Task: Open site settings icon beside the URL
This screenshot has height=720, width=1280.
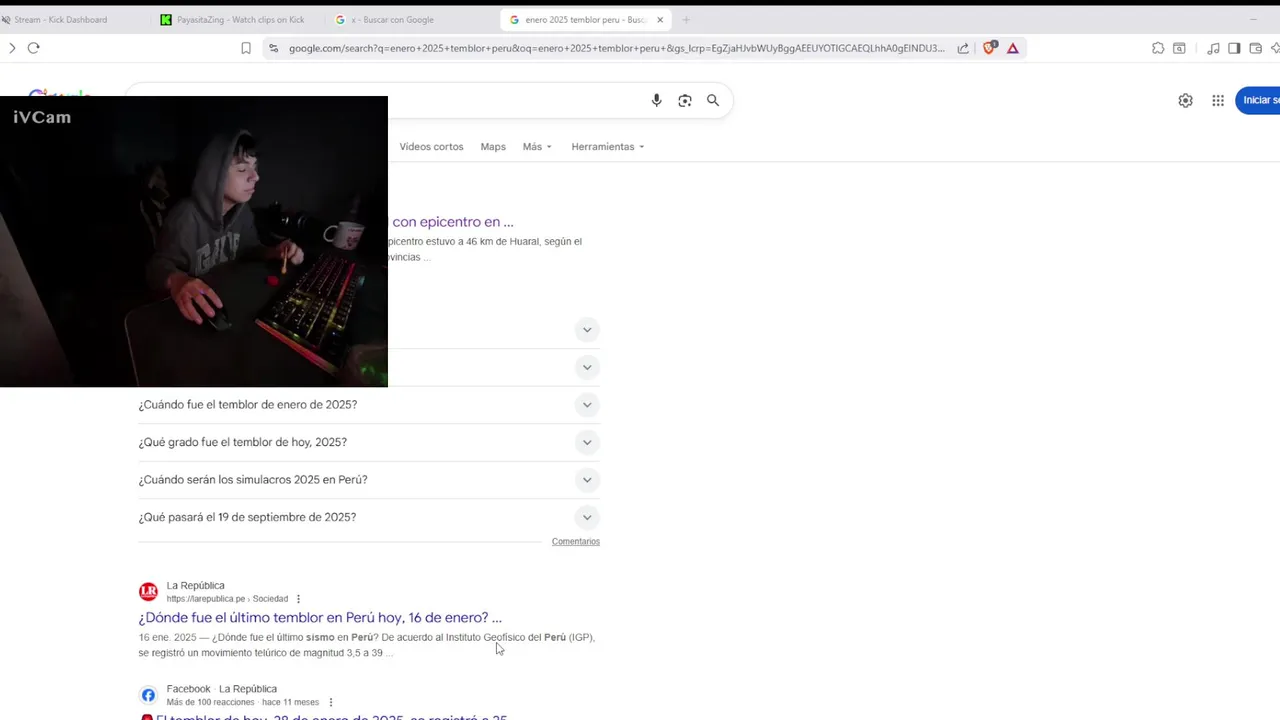Action: pyautogui.click(x=273, y=48)
